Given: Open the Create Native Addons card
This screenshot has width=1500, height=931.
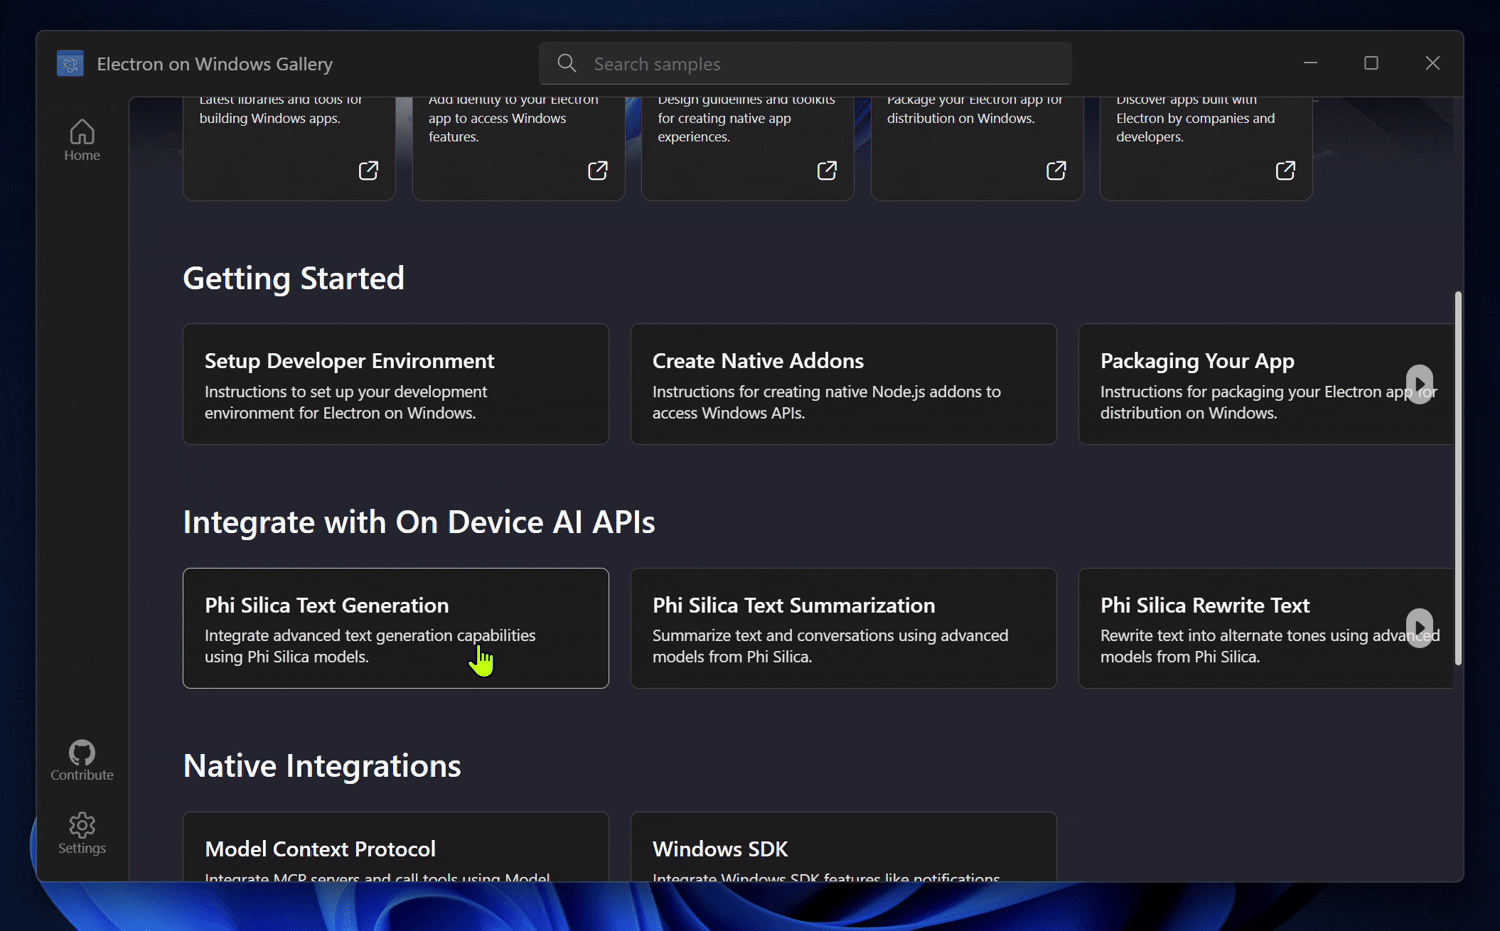Looking at the screenshot, I should (x=843, y=384).
